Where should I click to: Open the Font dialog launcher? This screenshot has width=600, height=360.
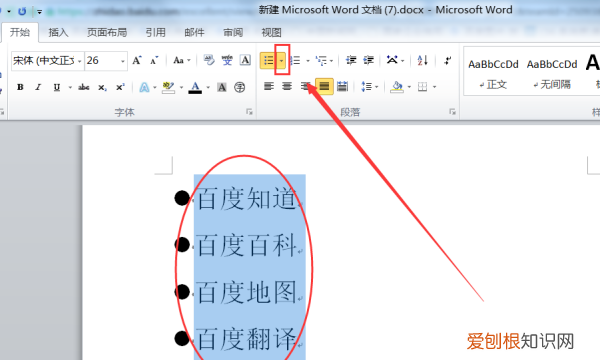tap(249, 112)
